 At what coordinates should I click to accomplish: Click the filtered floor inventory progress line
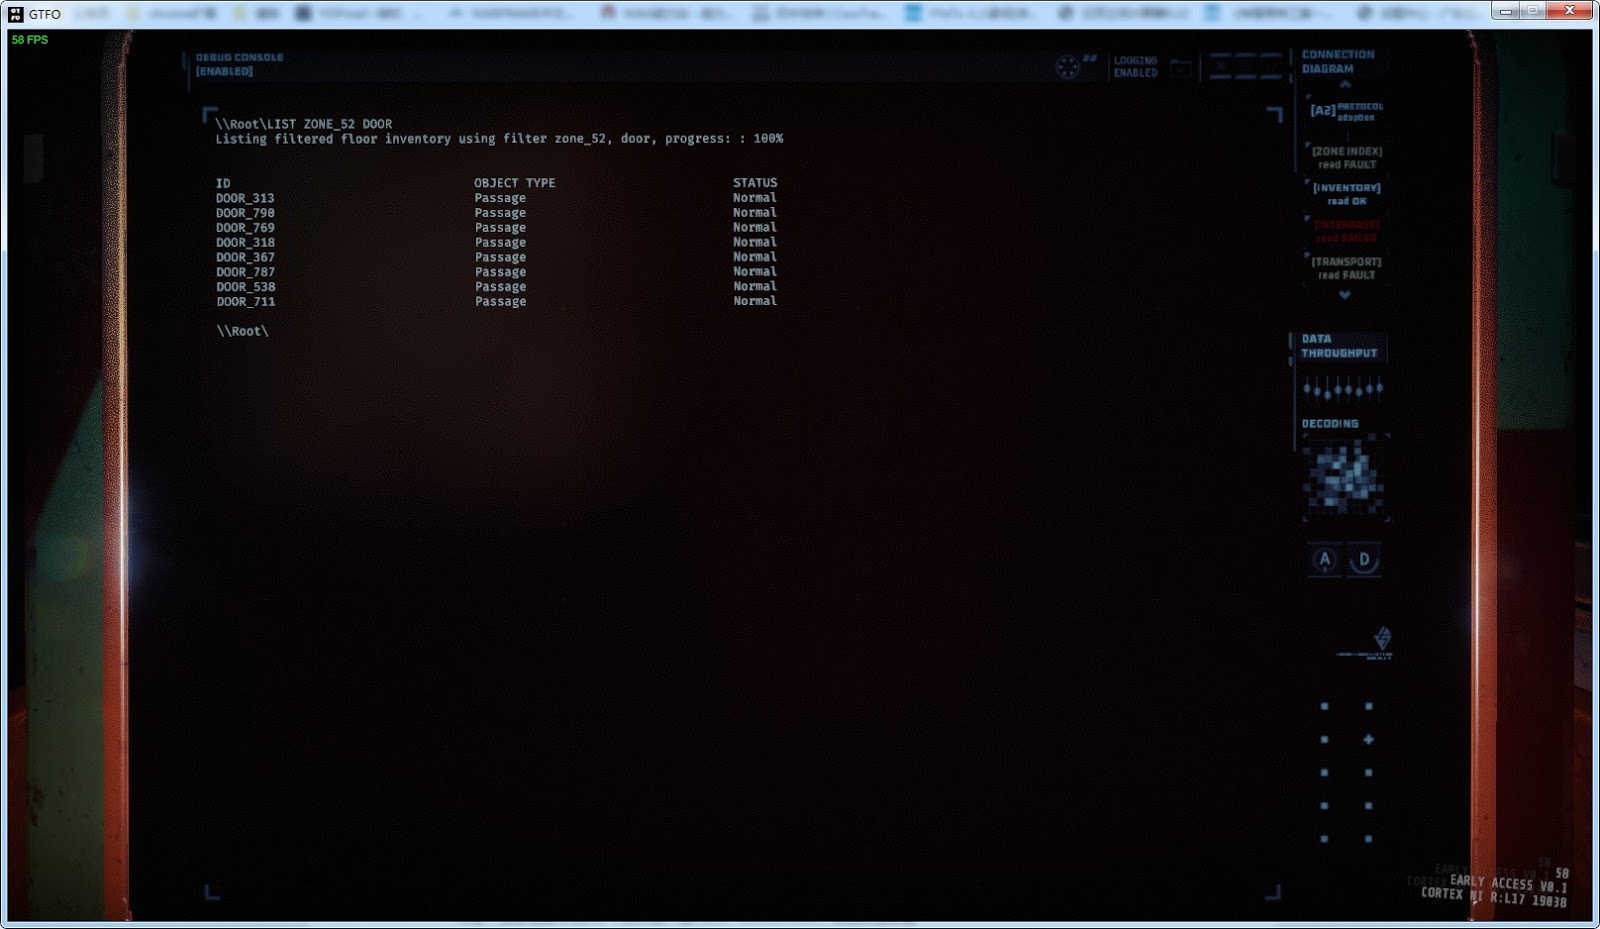click(x=499, y=139)
